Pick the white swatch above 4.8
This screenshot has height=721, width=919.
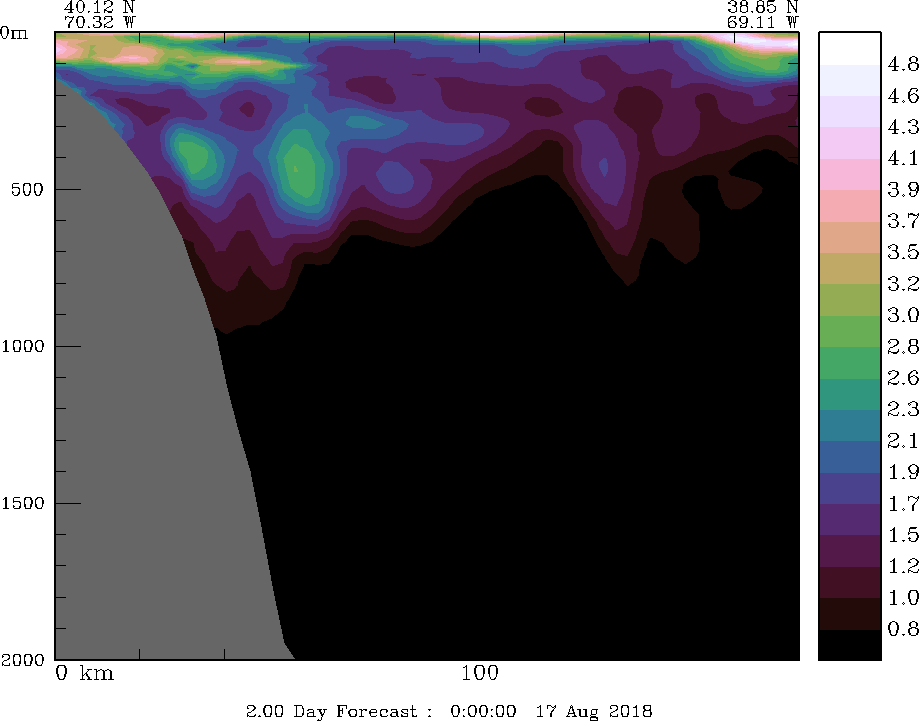click(x=850, y=49)
